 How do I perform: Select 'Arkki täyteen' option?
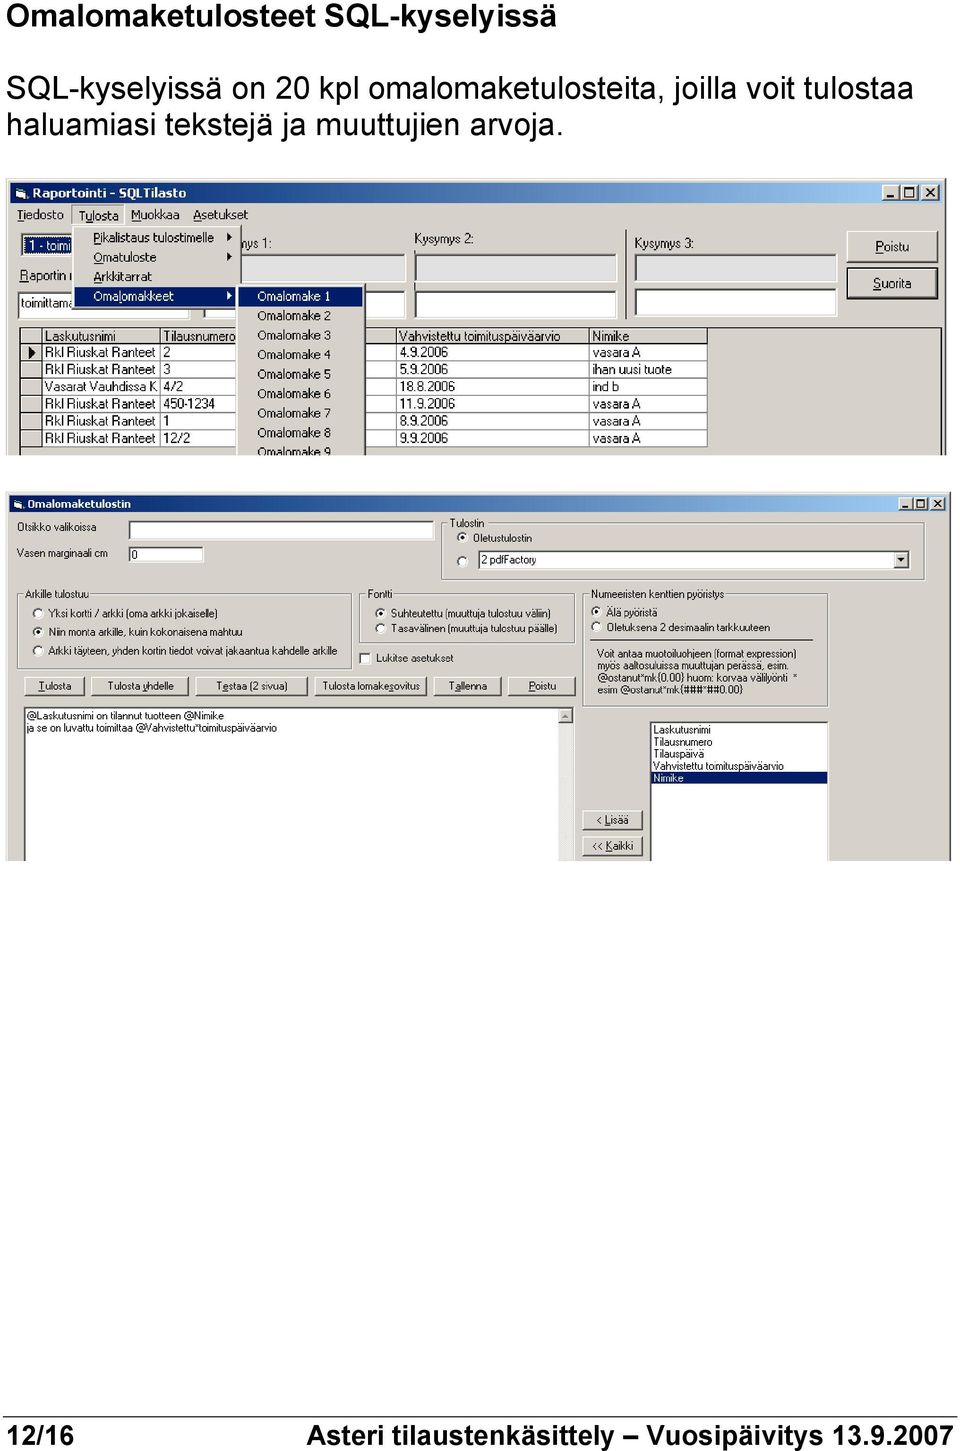pyautogui.click(x=38, y=651)
